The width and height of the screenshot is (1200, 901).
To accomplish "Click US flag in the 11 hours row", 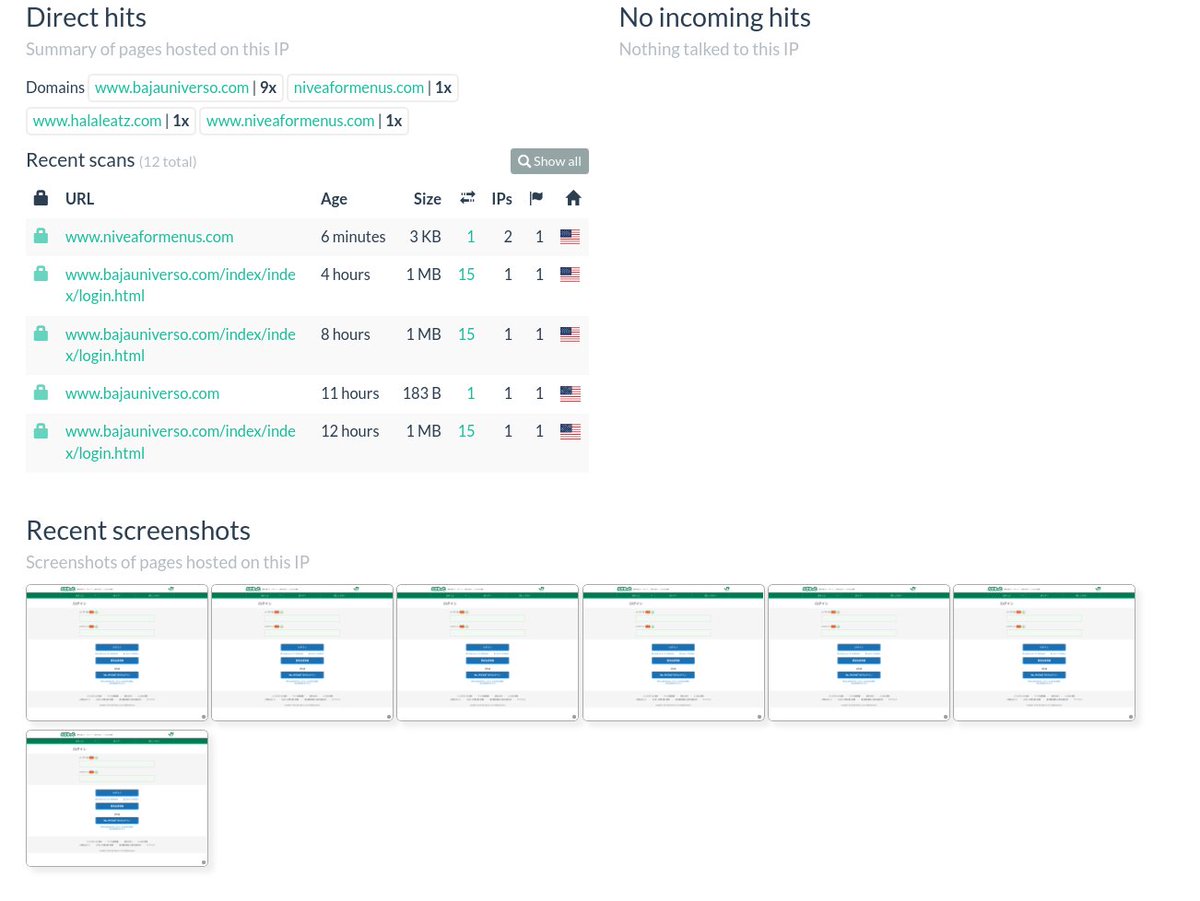I will pos(570,394).
